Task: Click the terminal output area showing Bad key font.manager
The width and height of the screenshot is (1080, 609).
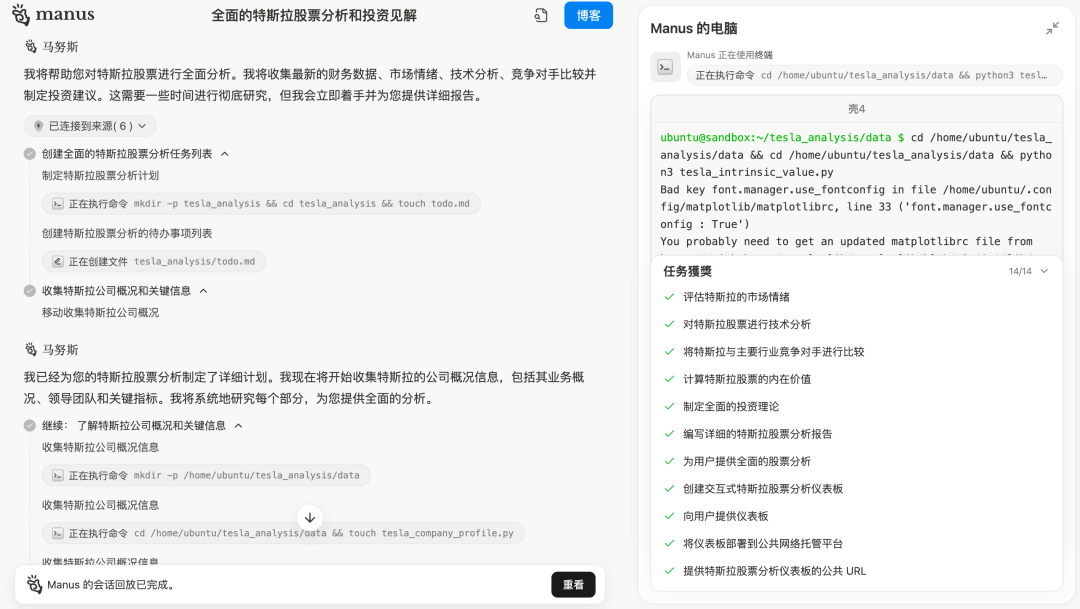Action: (856, 207)
